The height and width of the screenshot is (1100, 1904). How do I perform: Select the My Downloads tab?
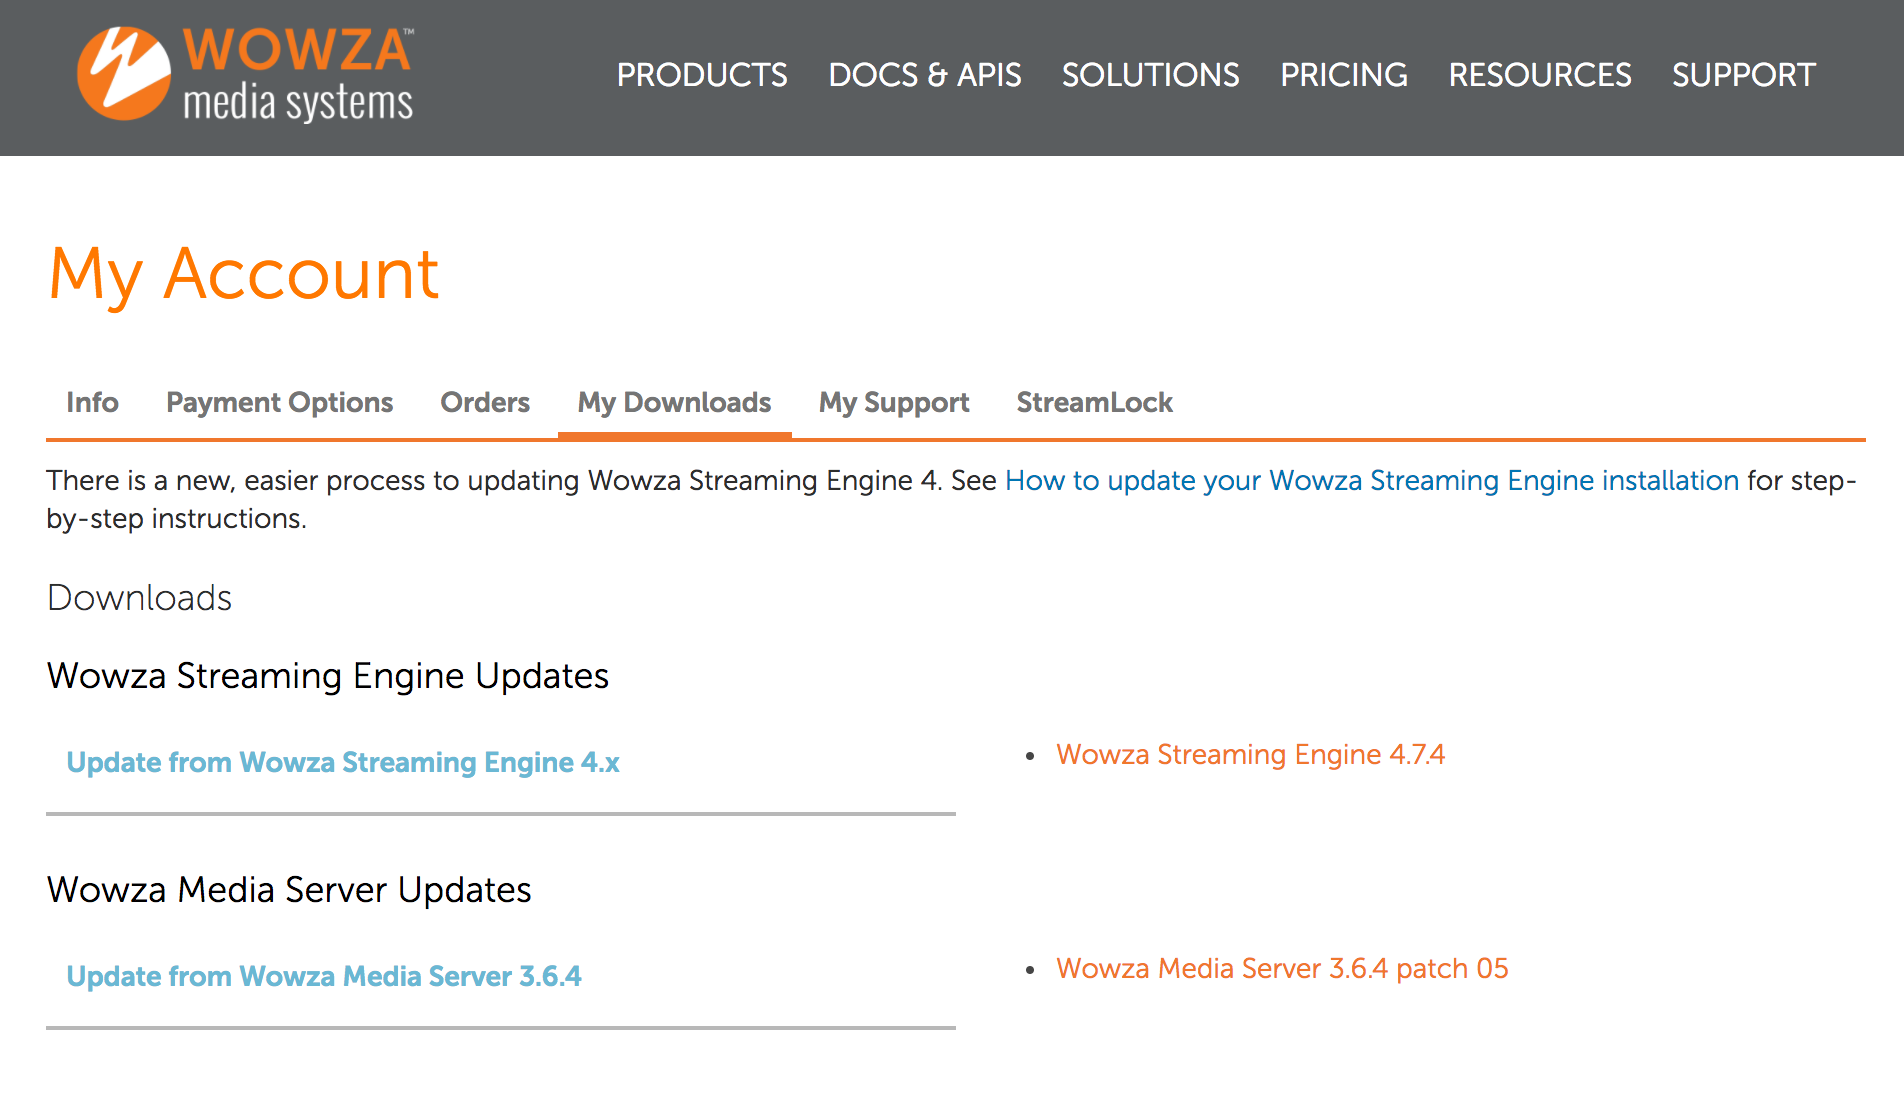(674, 402)
